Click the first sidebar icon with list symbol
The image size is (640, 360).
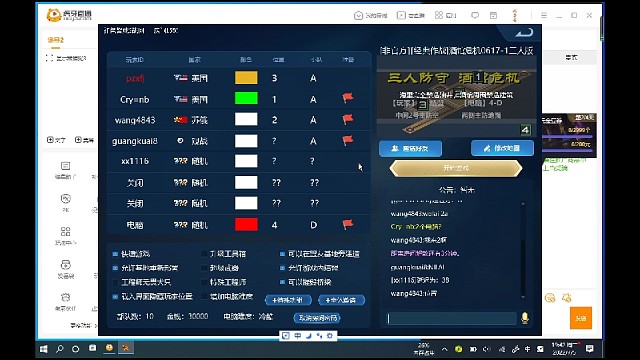65,166
